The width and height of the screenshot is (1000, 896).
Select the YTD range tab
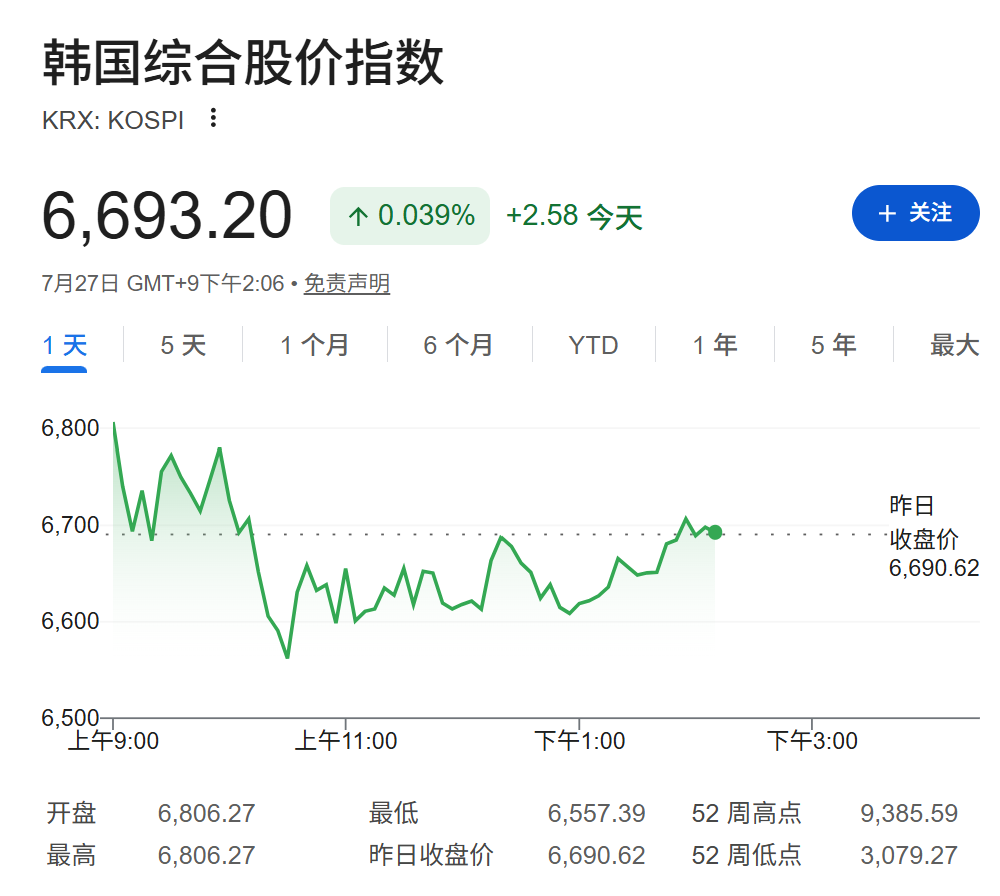click(593, 346)
